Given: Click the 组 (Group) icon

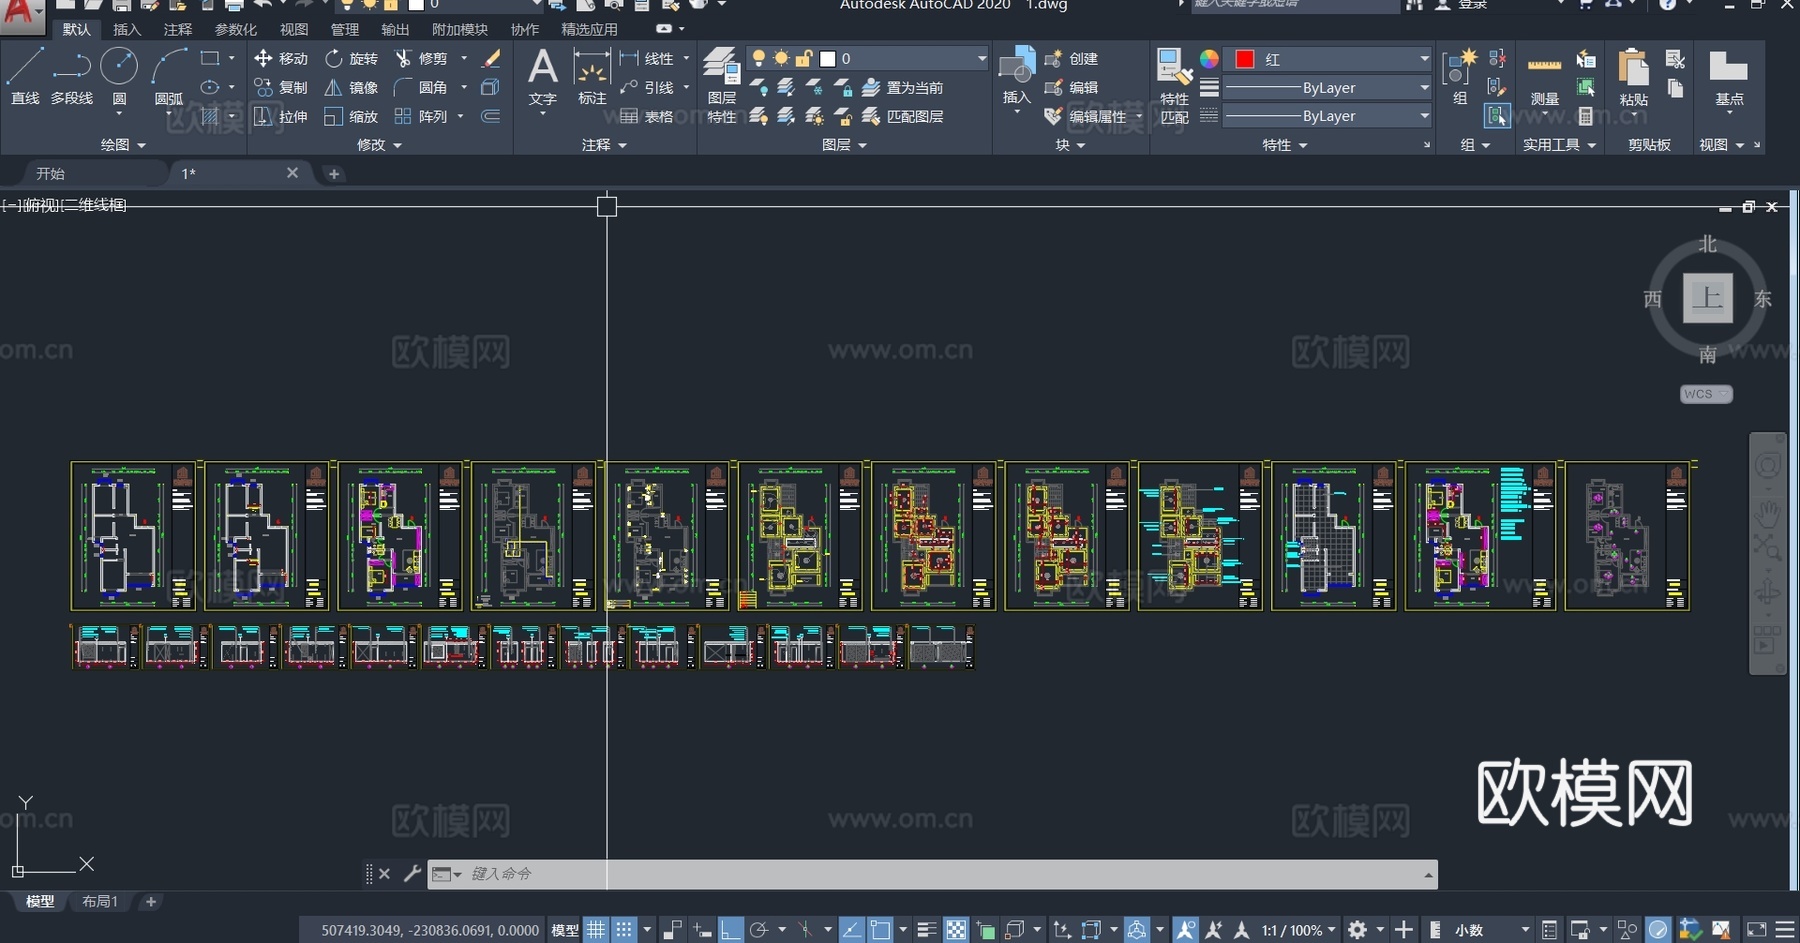Looking at the screenshot, I should (x=1460, y=75).
